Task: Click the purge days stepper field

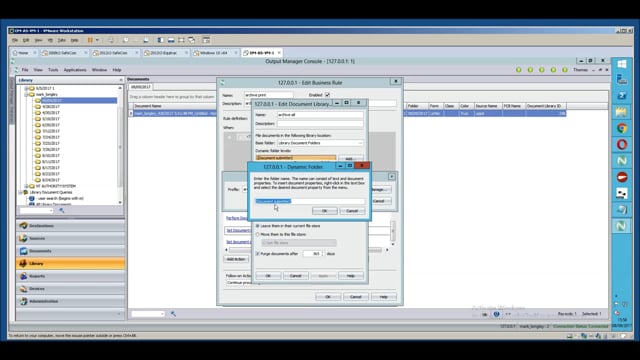Action: pyautogui.click(x=313, y=254)
